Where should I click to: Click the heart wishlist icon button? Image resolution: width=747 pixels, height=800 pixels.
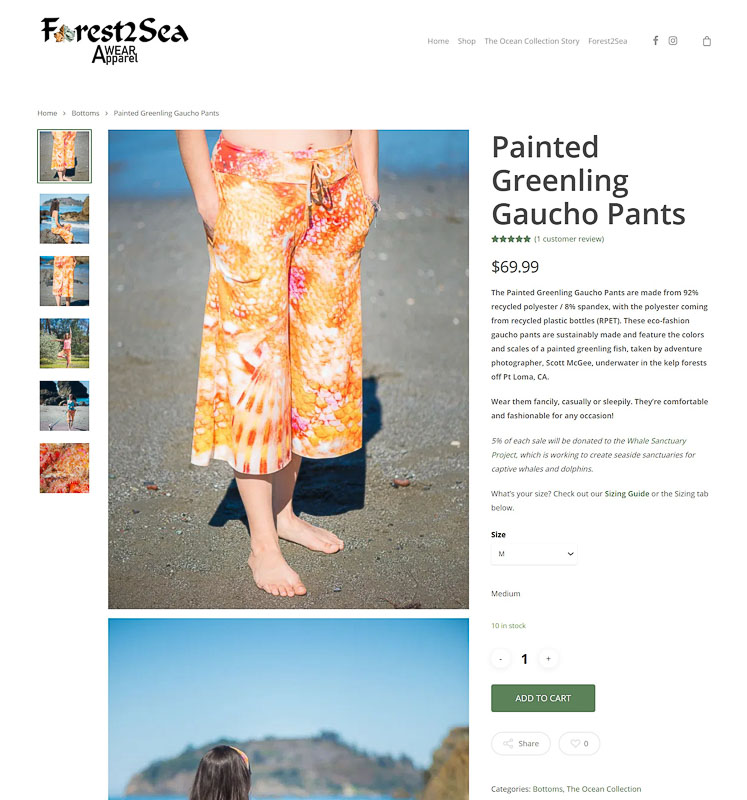pos(579,743)
